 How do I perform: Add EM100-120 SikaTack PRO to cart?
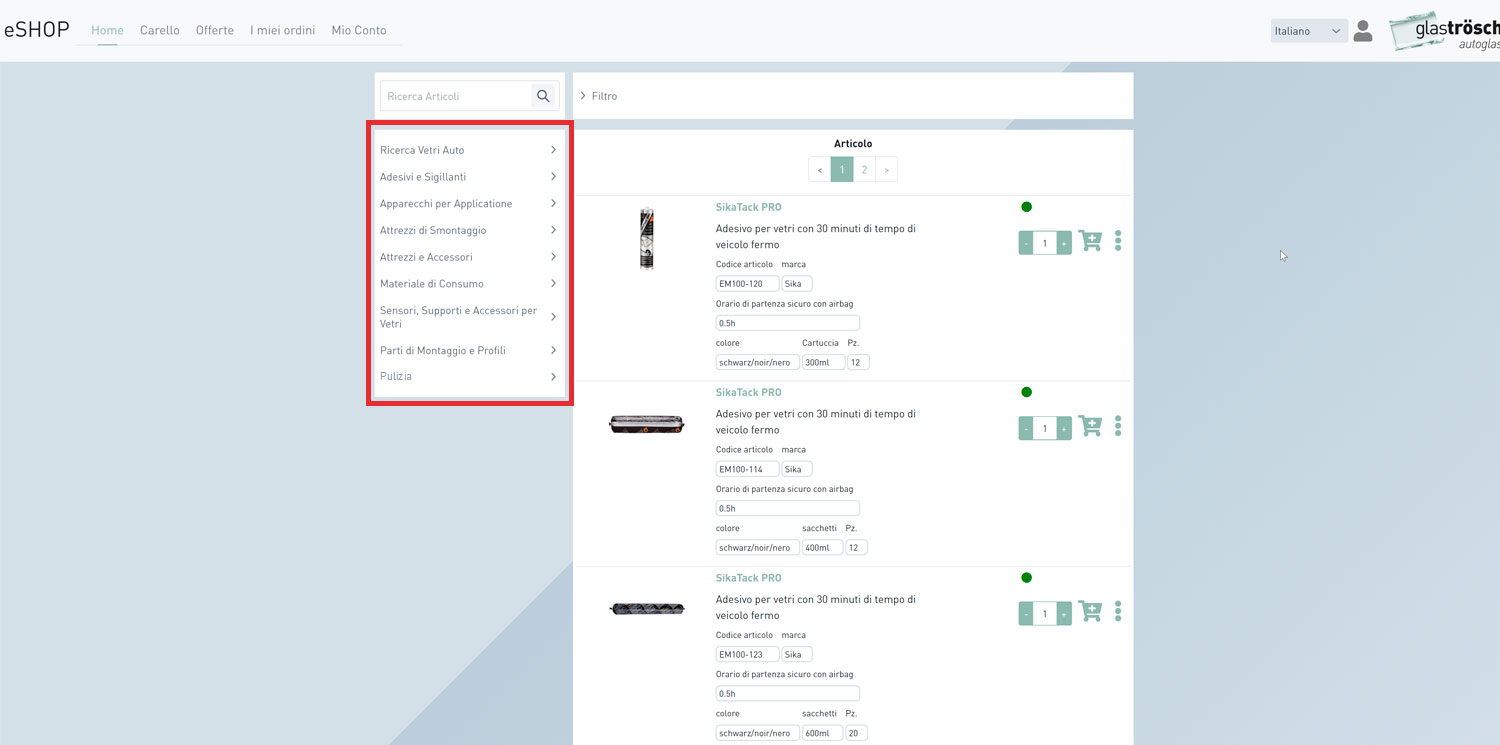click(1090, 241)
